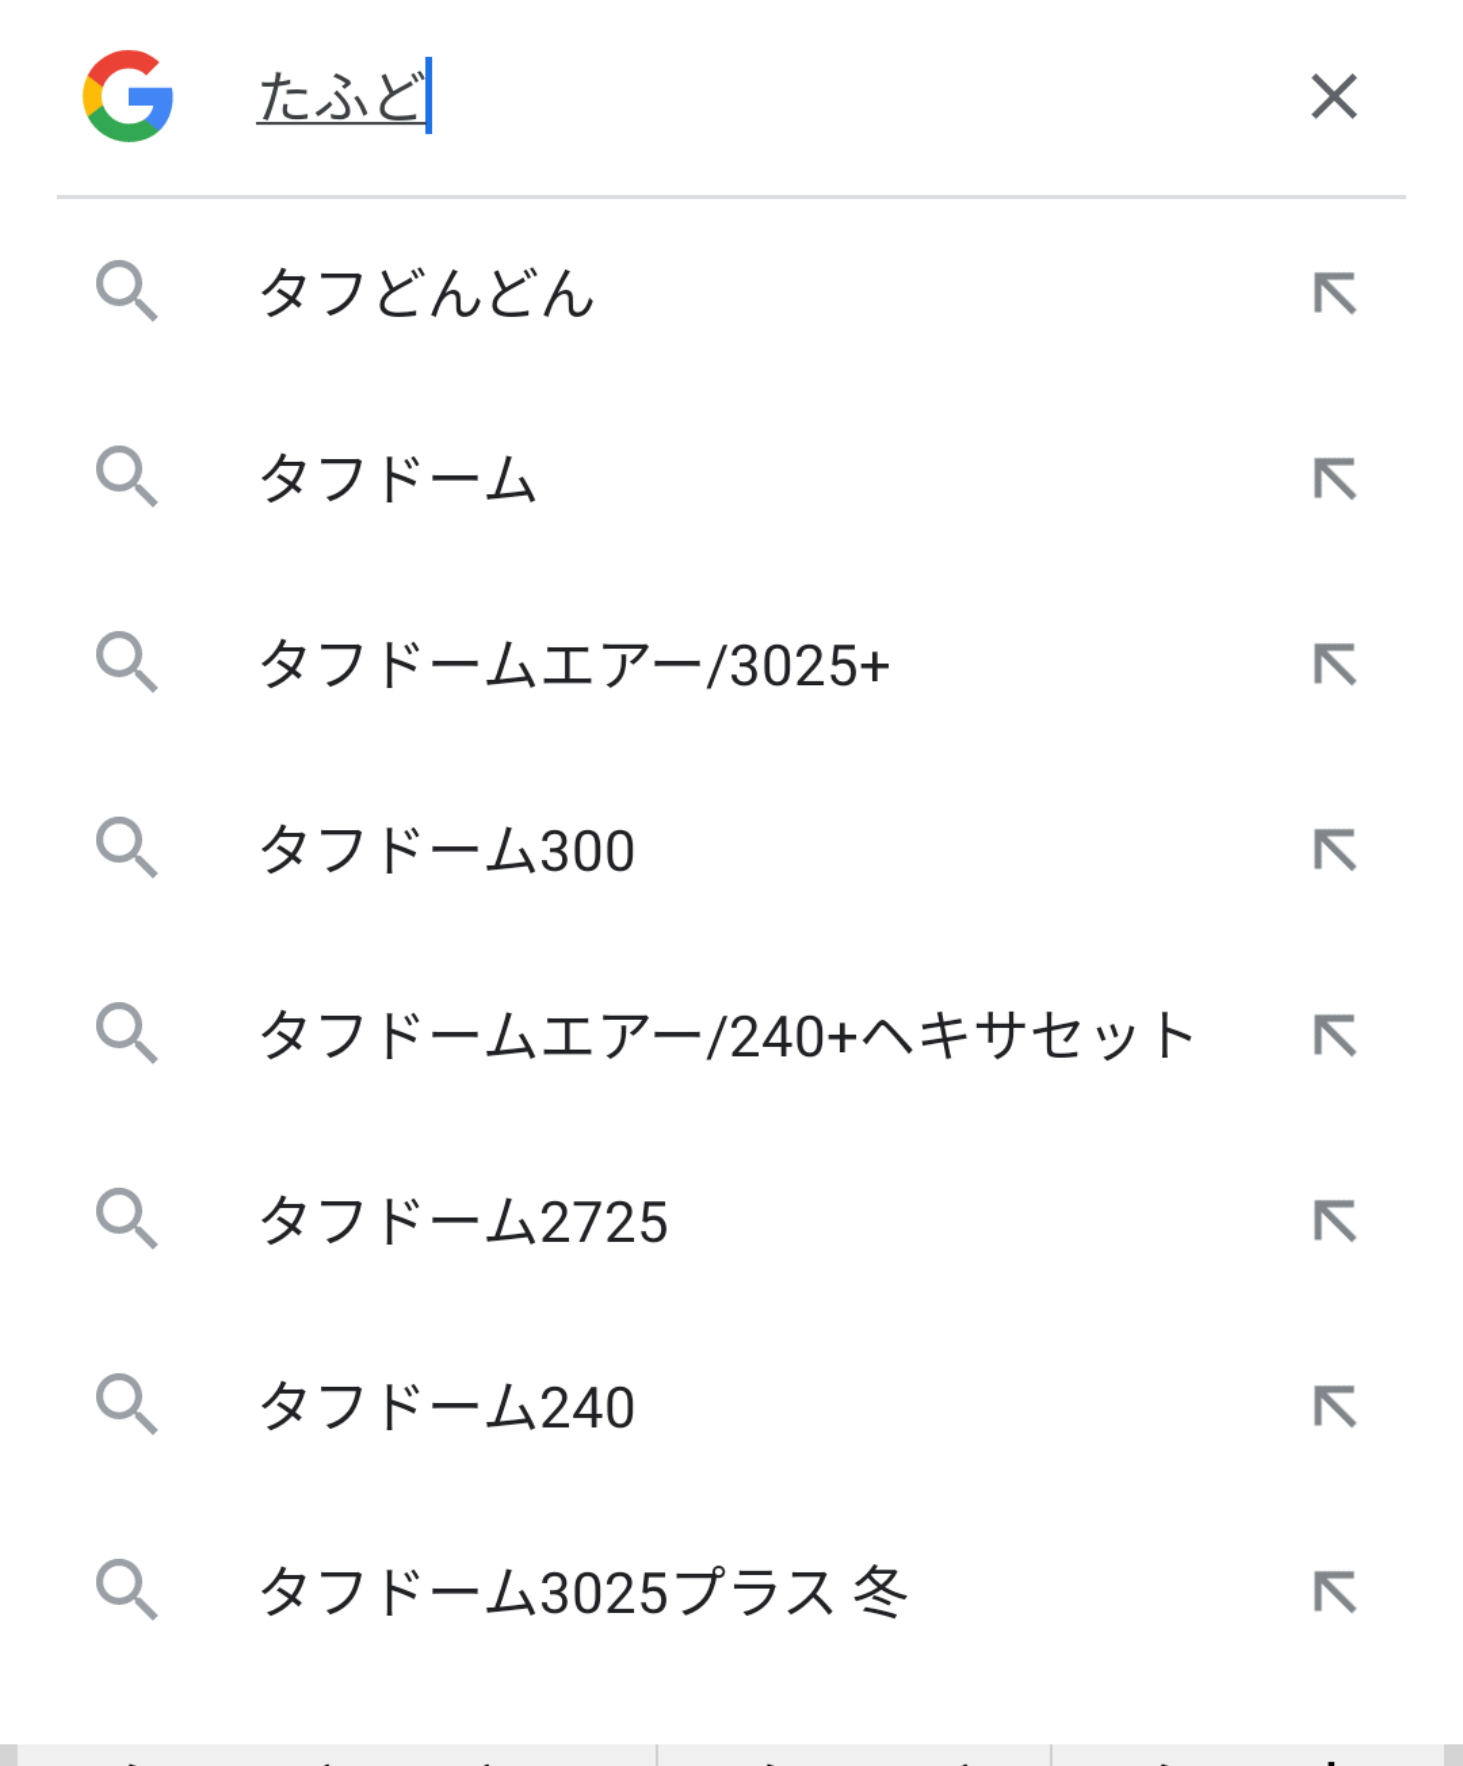The width and height of the screenshot is (1463, 1766).
Task: Choose the タフドーム2725 suggestion
Action: coord(463,1221)
